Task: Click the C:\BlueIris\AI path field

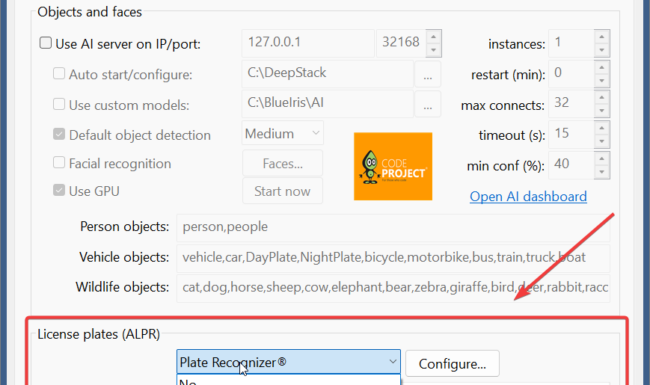Action: [x=327, y=104]
